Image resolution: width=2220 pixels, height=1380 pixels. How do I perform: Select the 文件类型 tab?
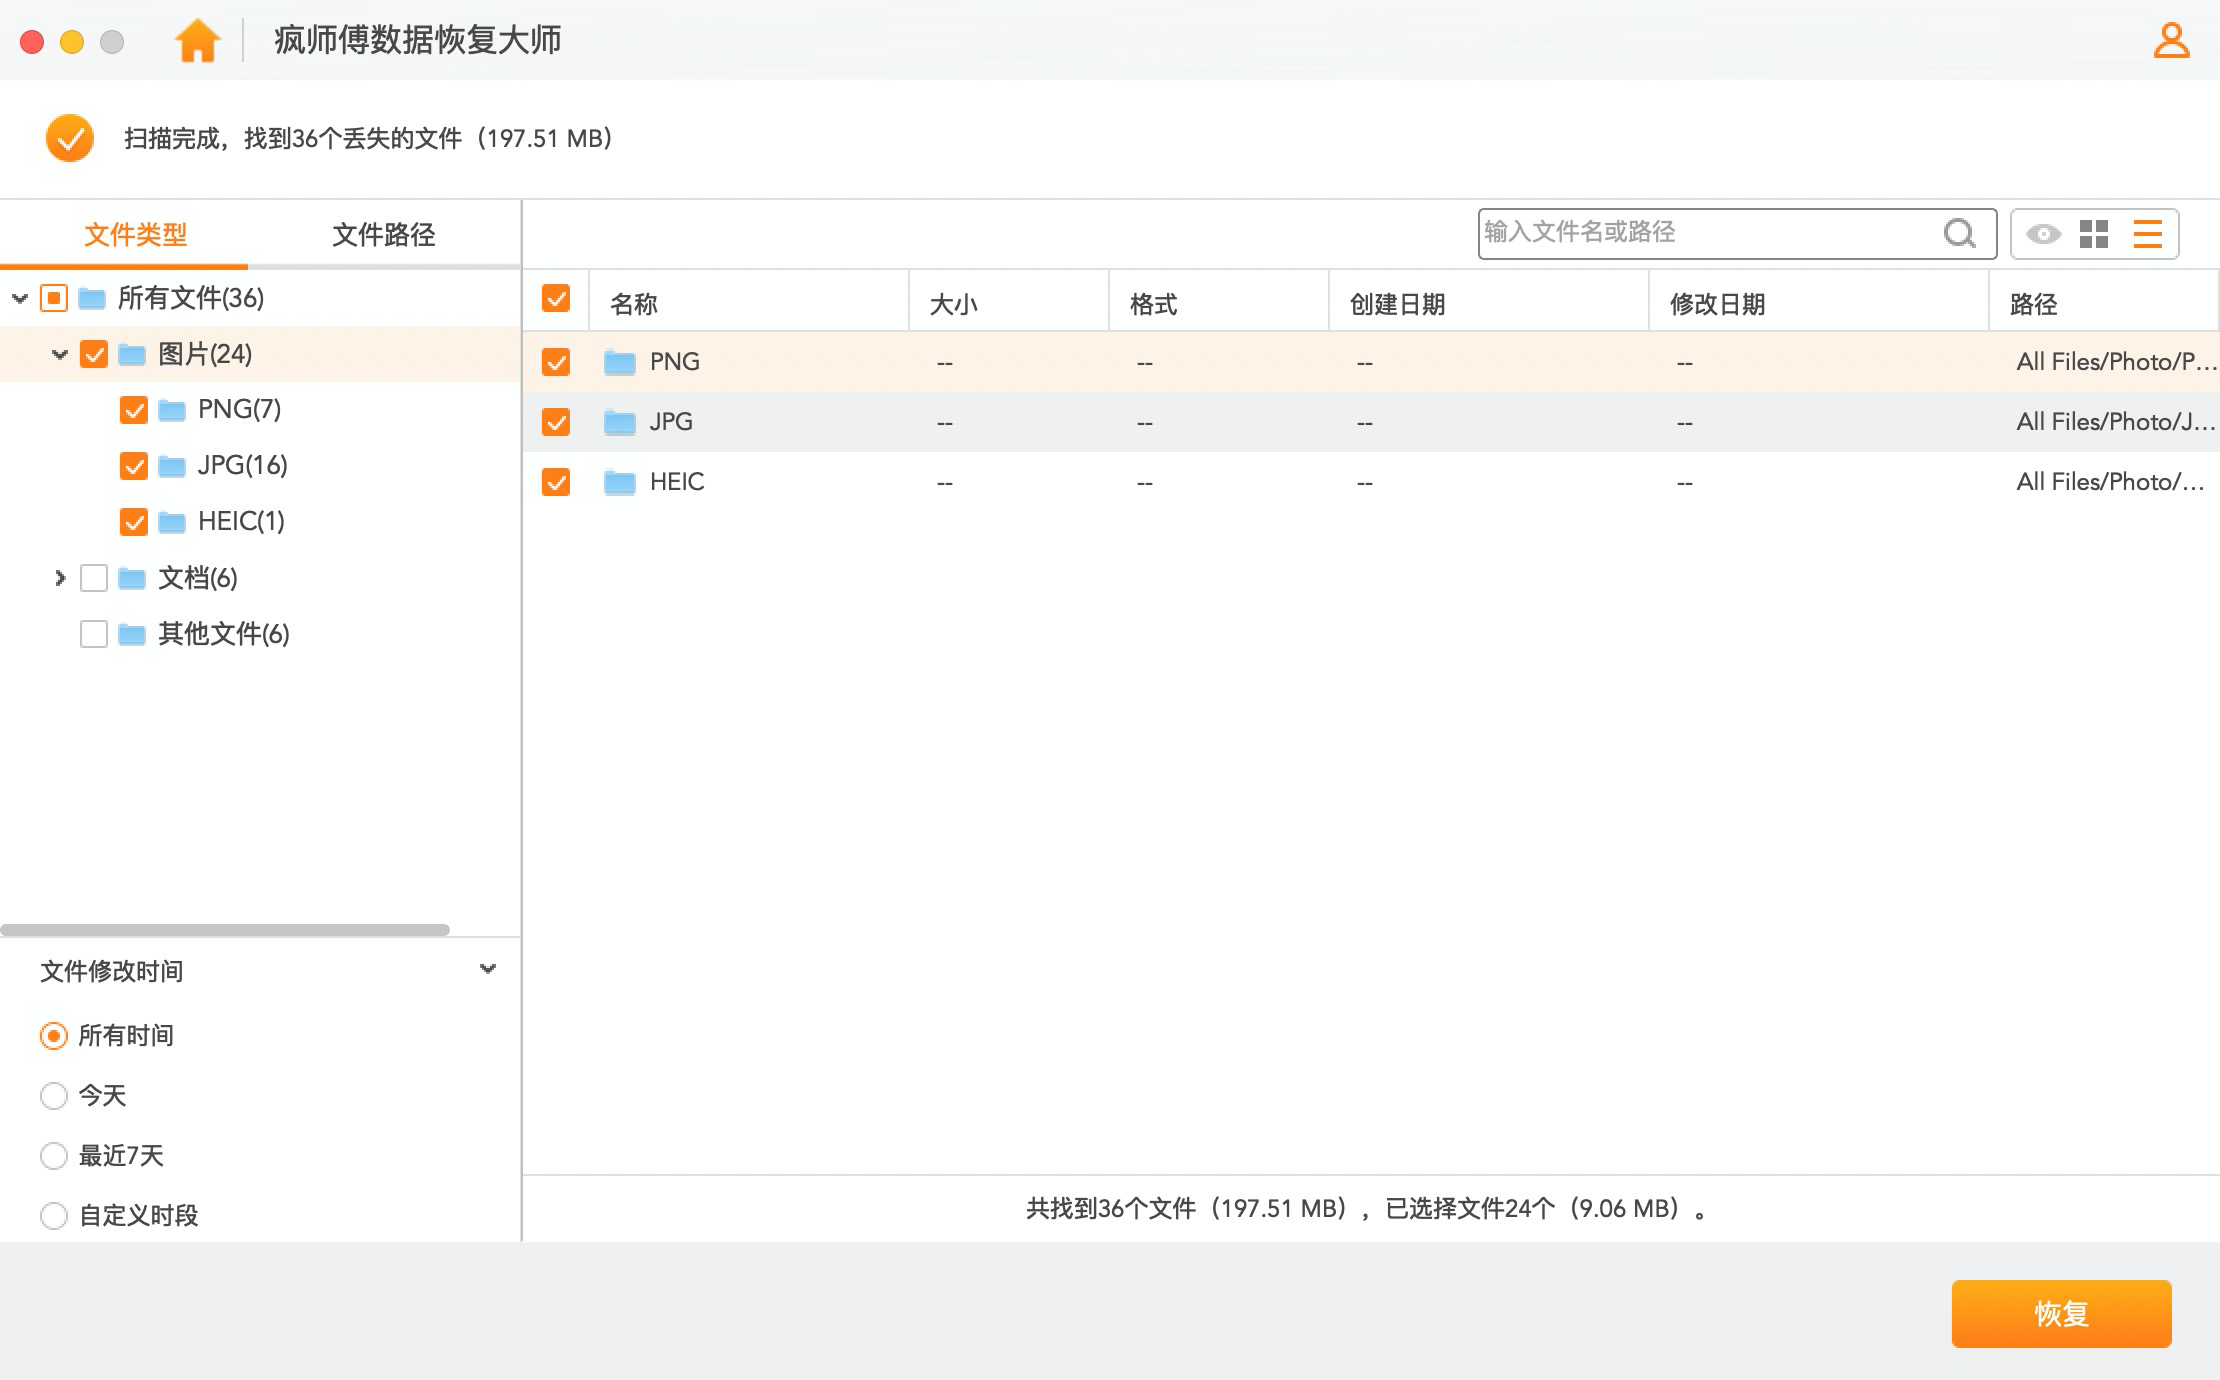[x=135, y=235]
